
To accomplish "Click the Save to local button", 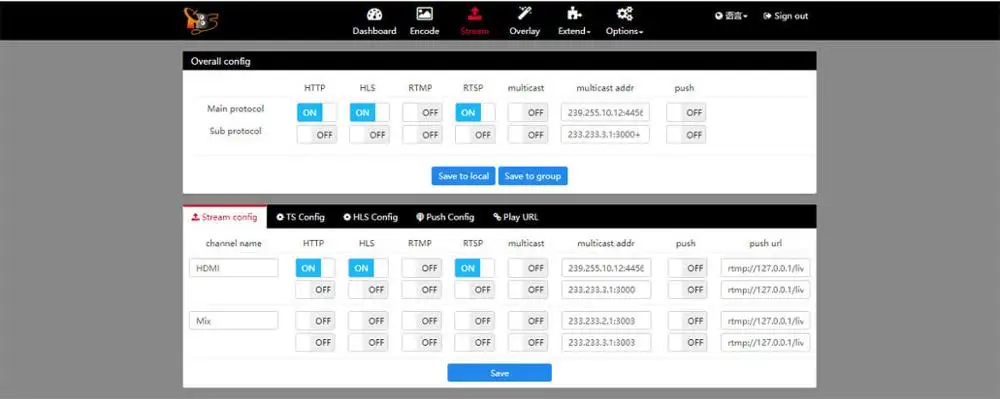I will coord(464,176).
